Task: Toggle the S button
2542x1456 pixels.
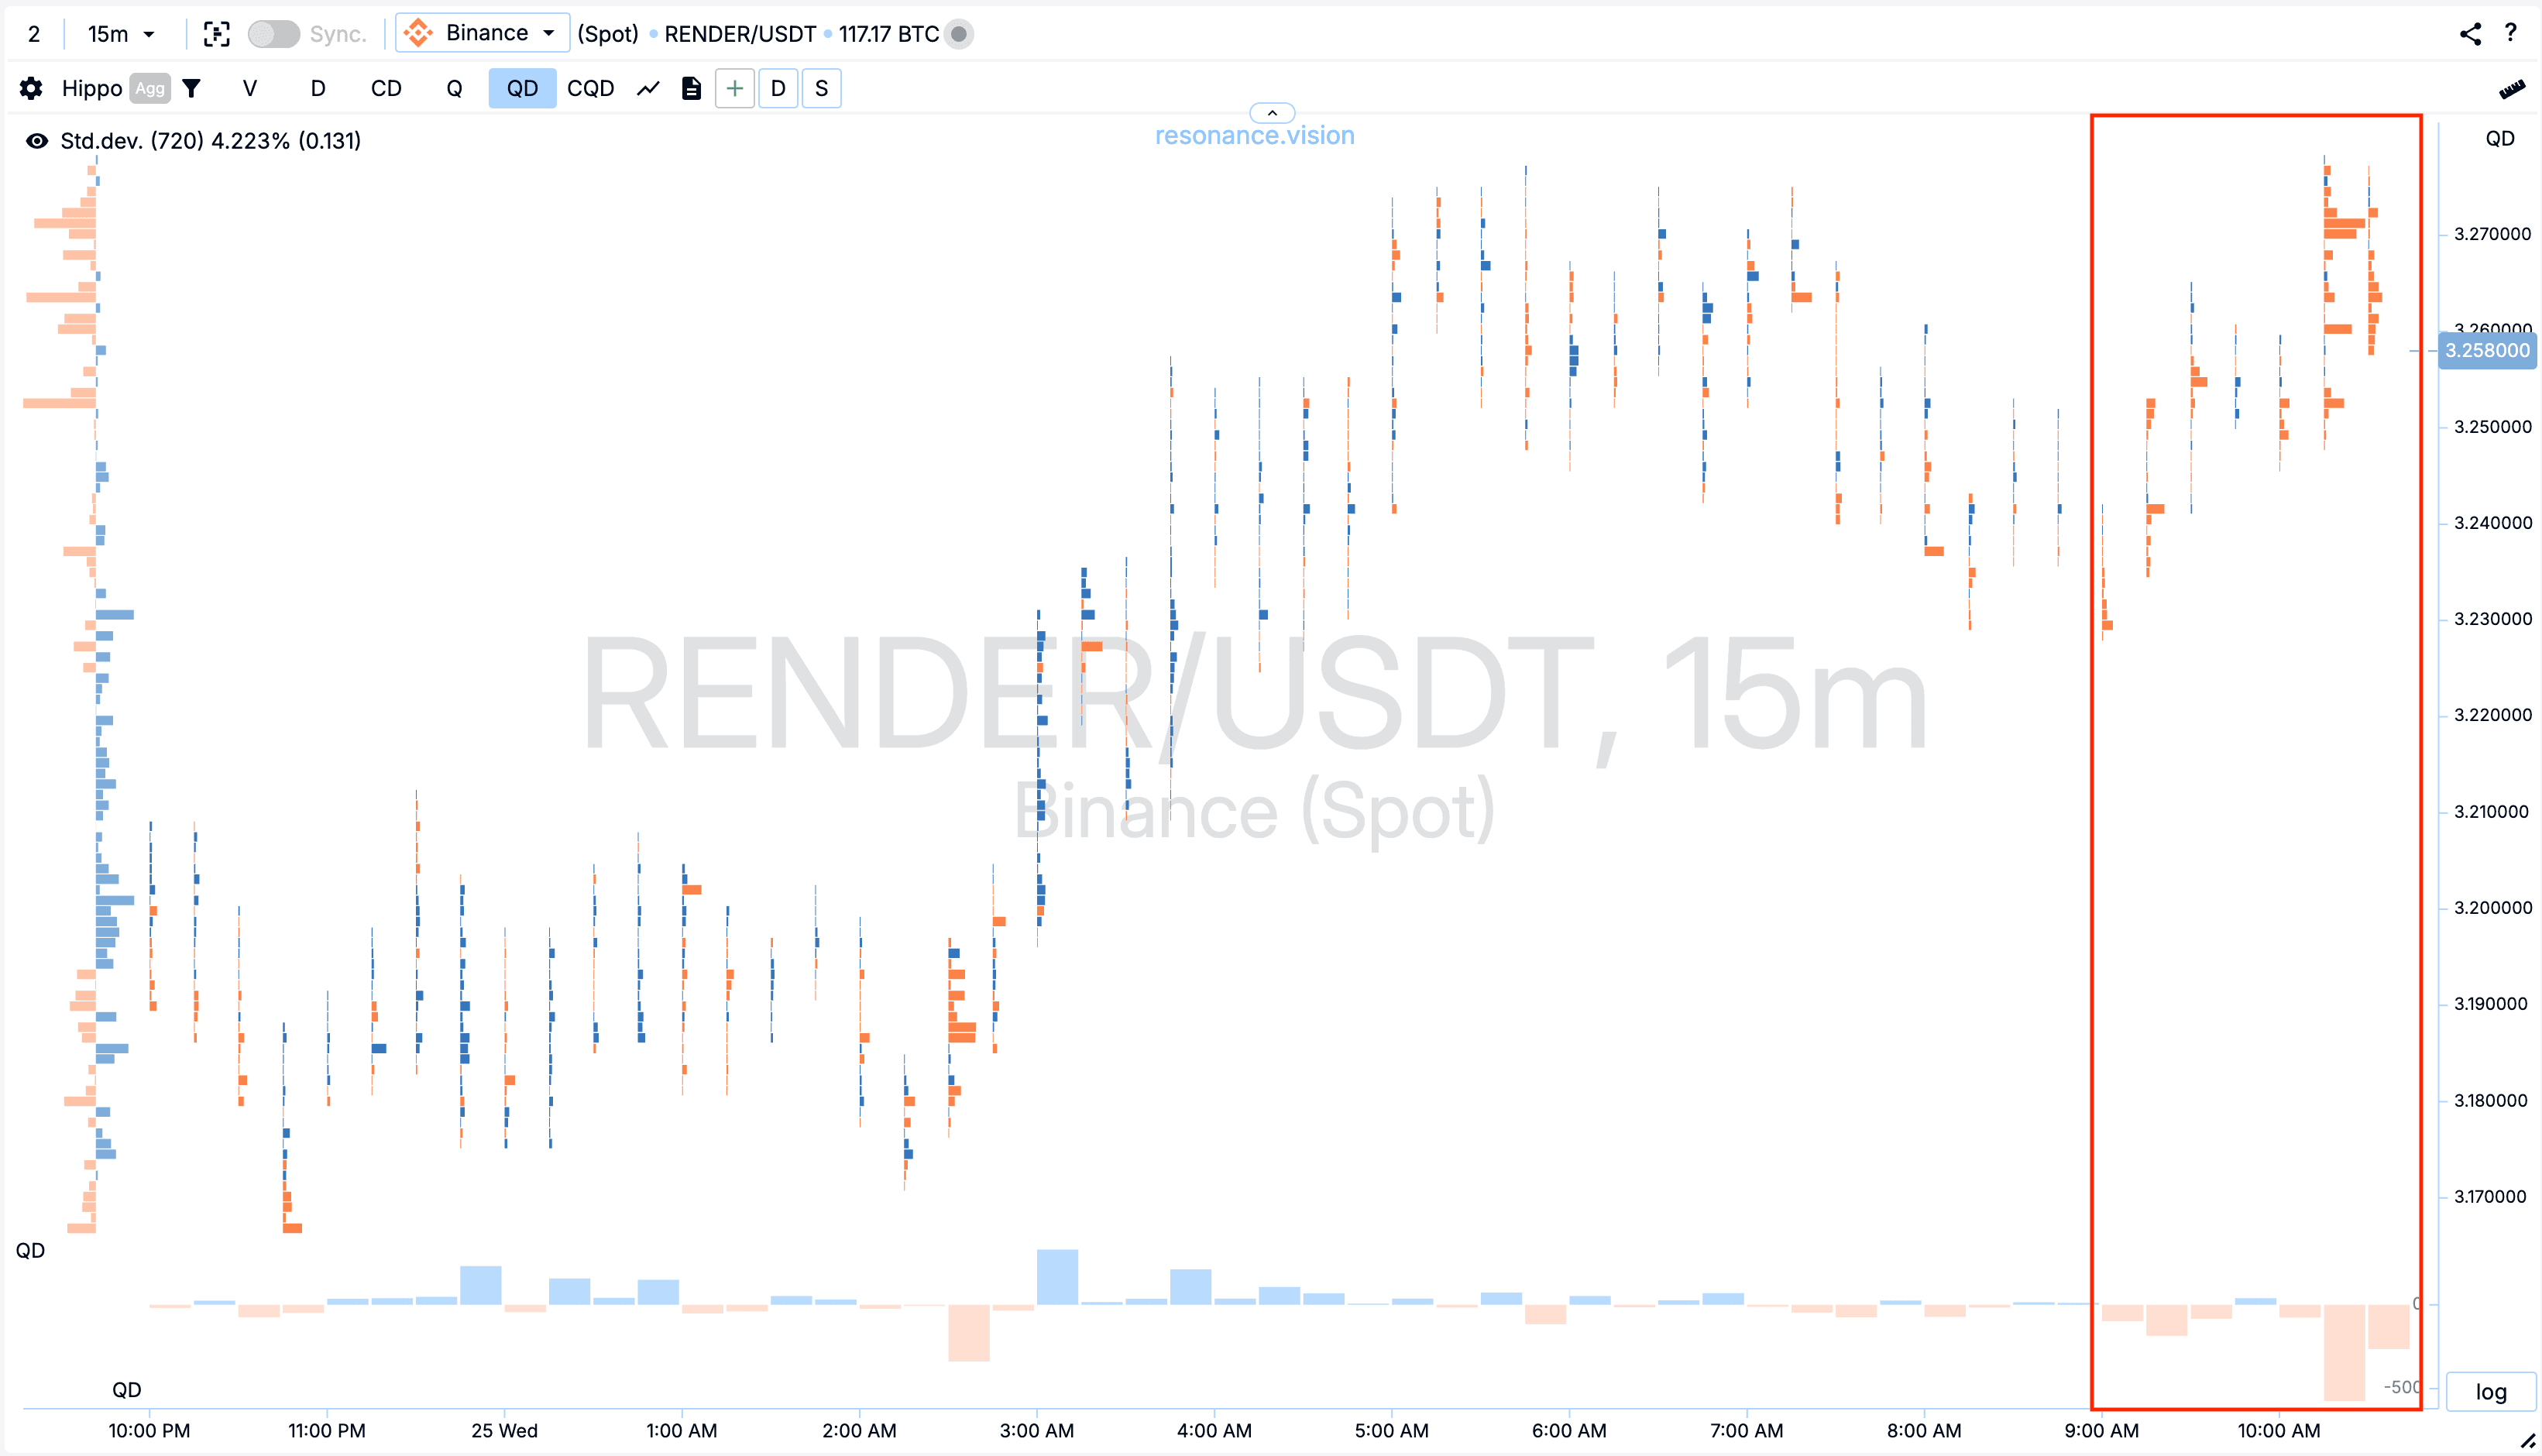Action: pos(821,88)
